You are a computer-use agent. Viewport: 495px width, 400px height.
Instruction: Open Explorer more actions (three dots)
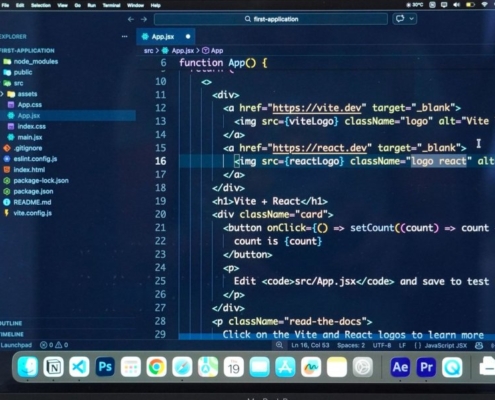coord(124,36)
